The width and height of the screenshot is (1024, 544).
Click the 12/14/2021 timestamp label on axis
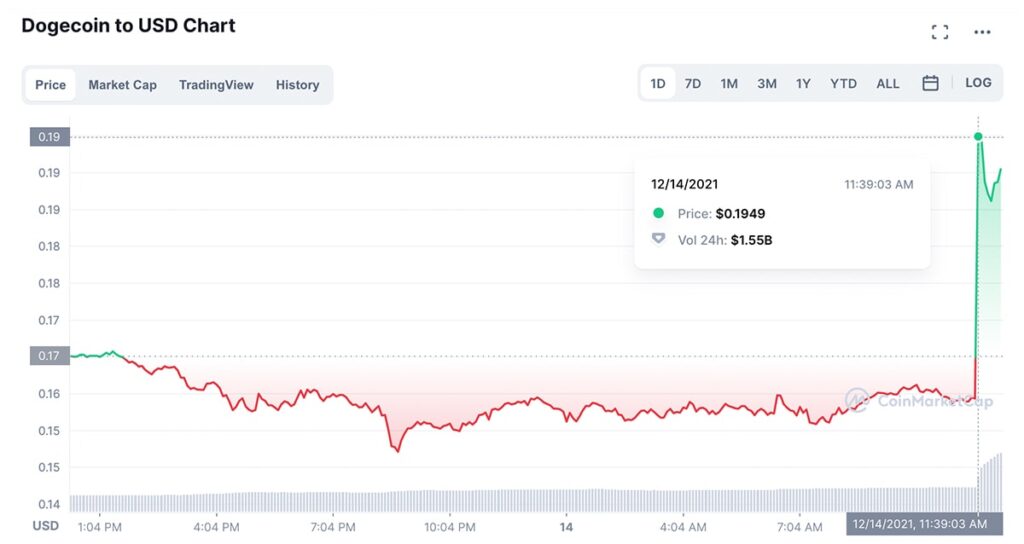919,524
